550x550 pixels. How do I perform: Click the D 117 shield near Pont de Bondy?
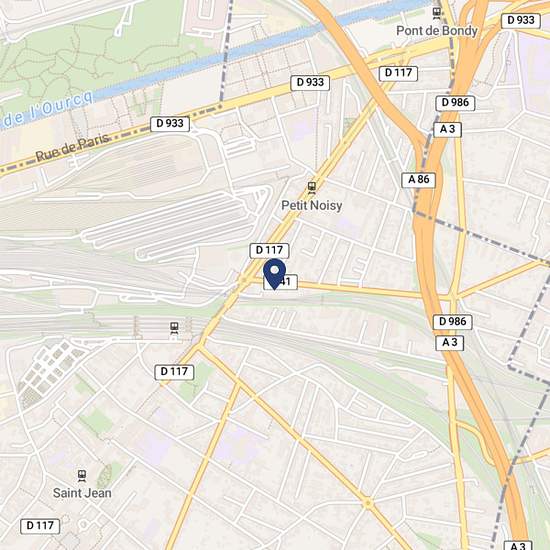398,73
